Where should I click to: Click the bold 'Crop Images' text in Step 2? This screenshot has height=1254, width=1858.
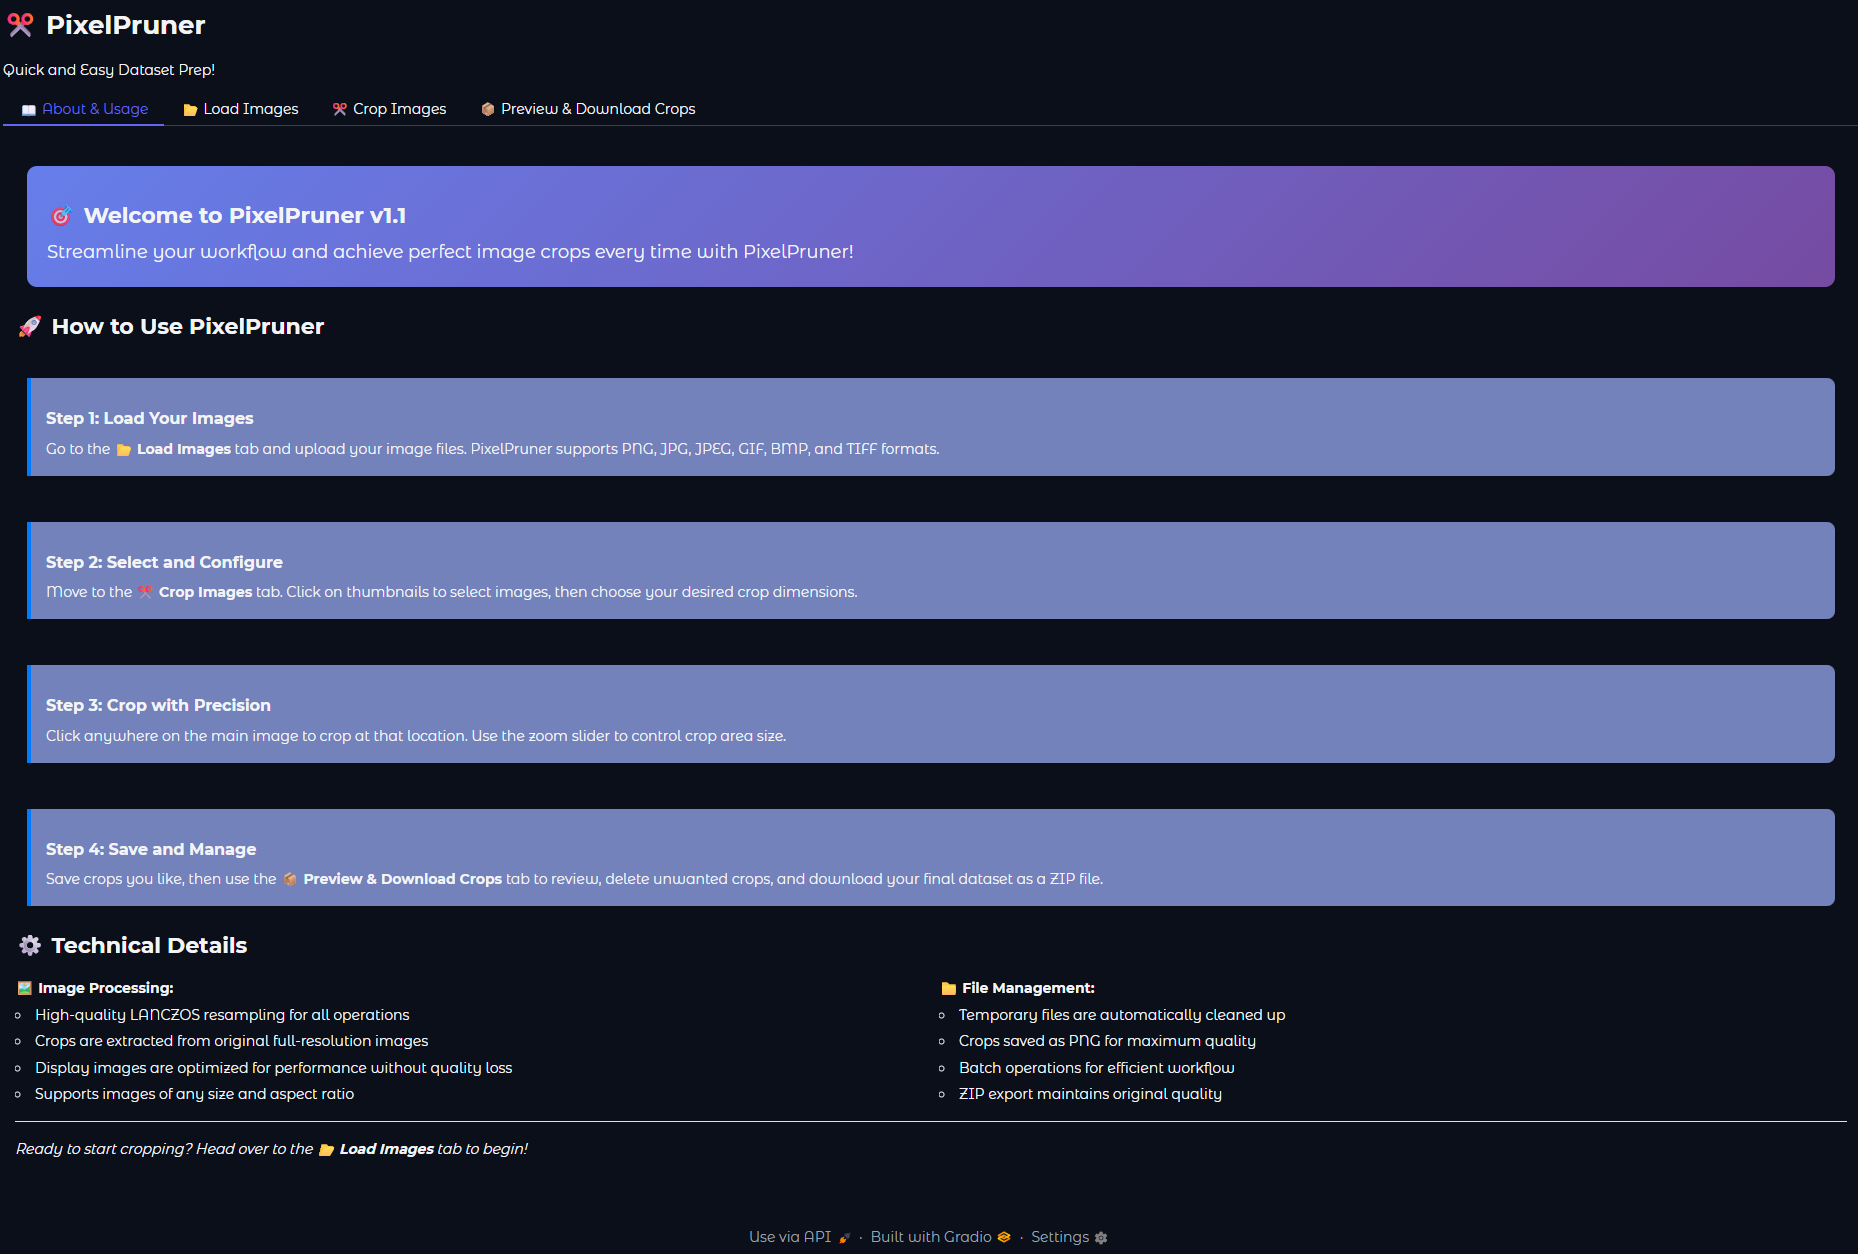point(205,592)
